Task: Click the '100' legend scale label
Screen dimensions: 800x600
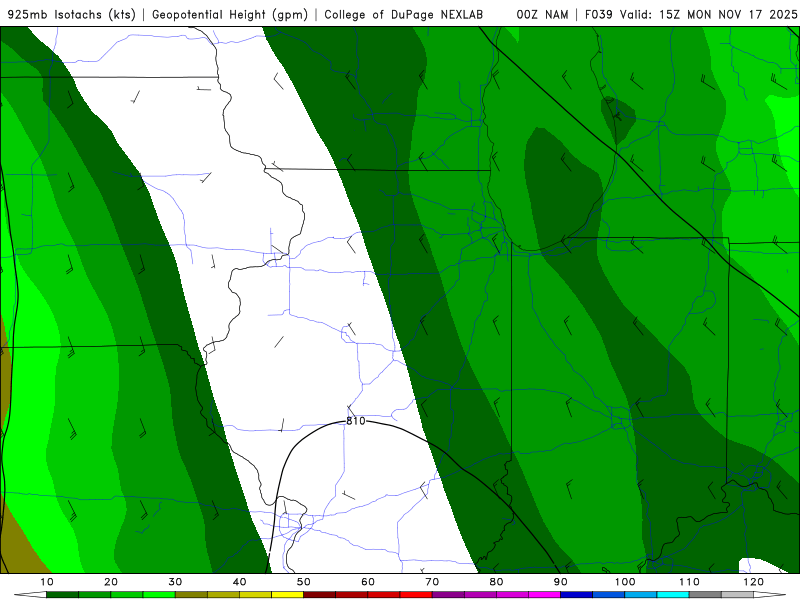Action: tap(624, 582)
